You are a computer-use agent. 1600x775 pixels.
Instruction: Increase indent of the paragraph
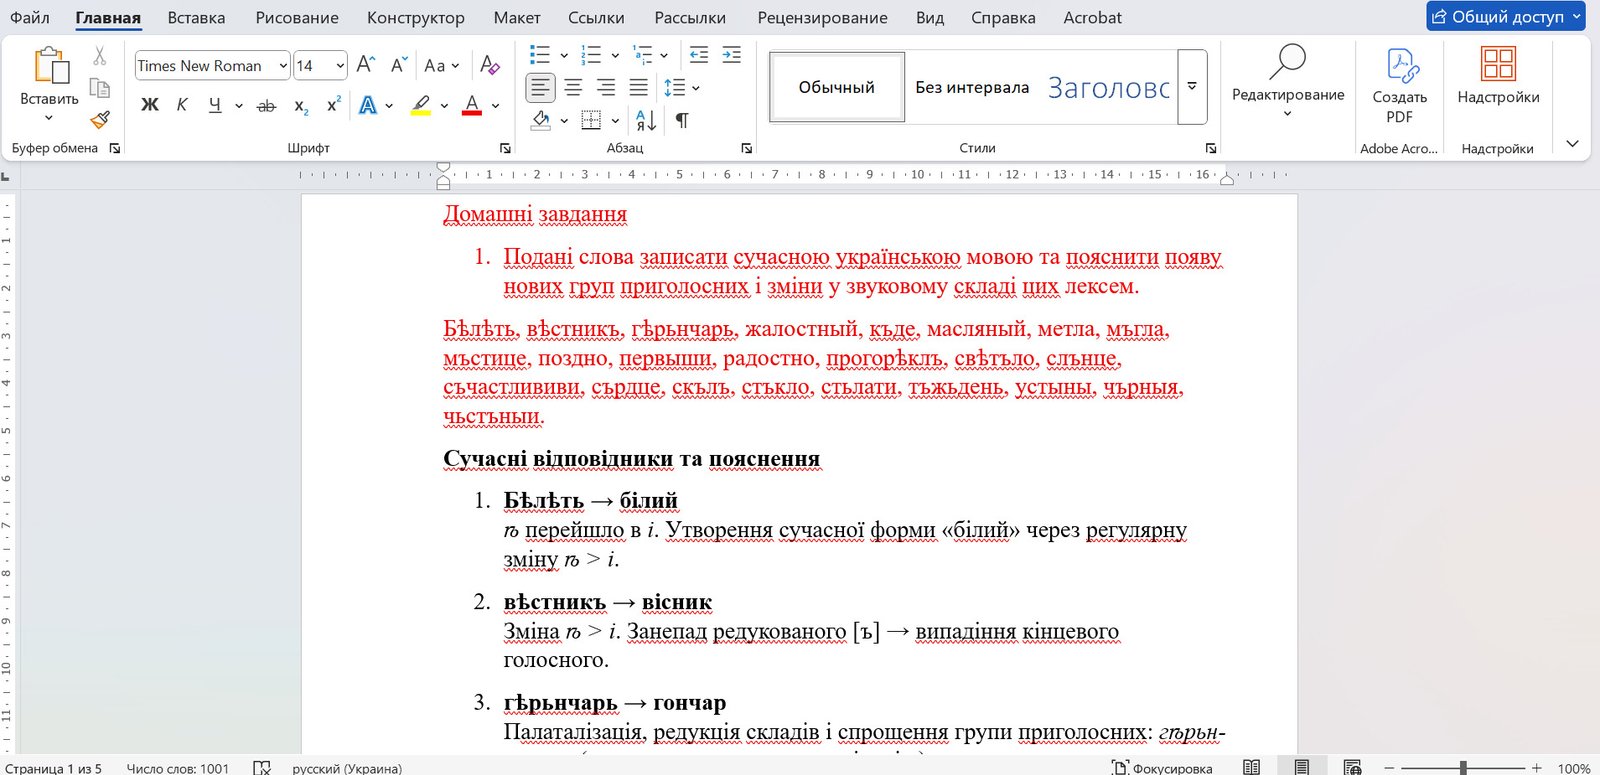point(732,55)
